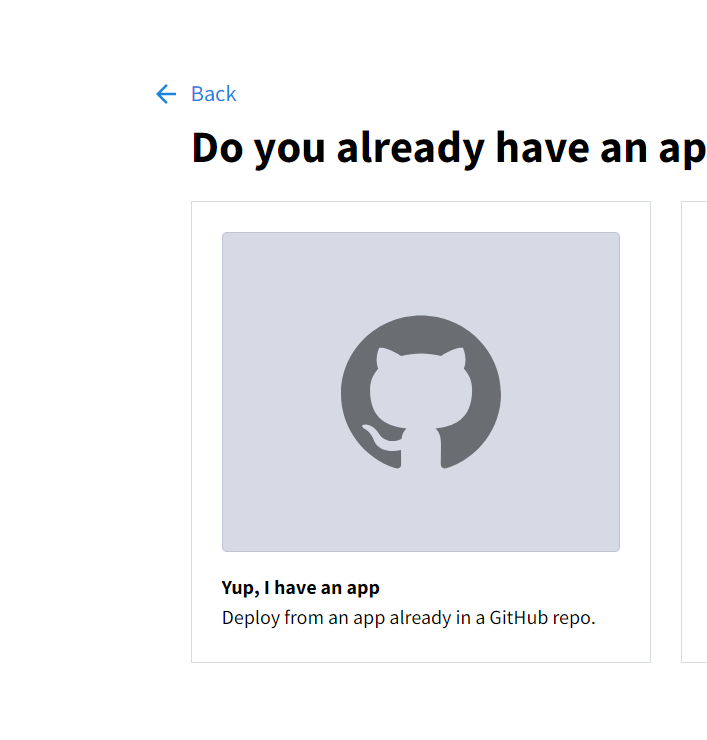Image resolution: width=707 pixels, height=740 pixels.
Task: Click "Deploy from an app already in a GitHub repo."
Action: [409, 618]
